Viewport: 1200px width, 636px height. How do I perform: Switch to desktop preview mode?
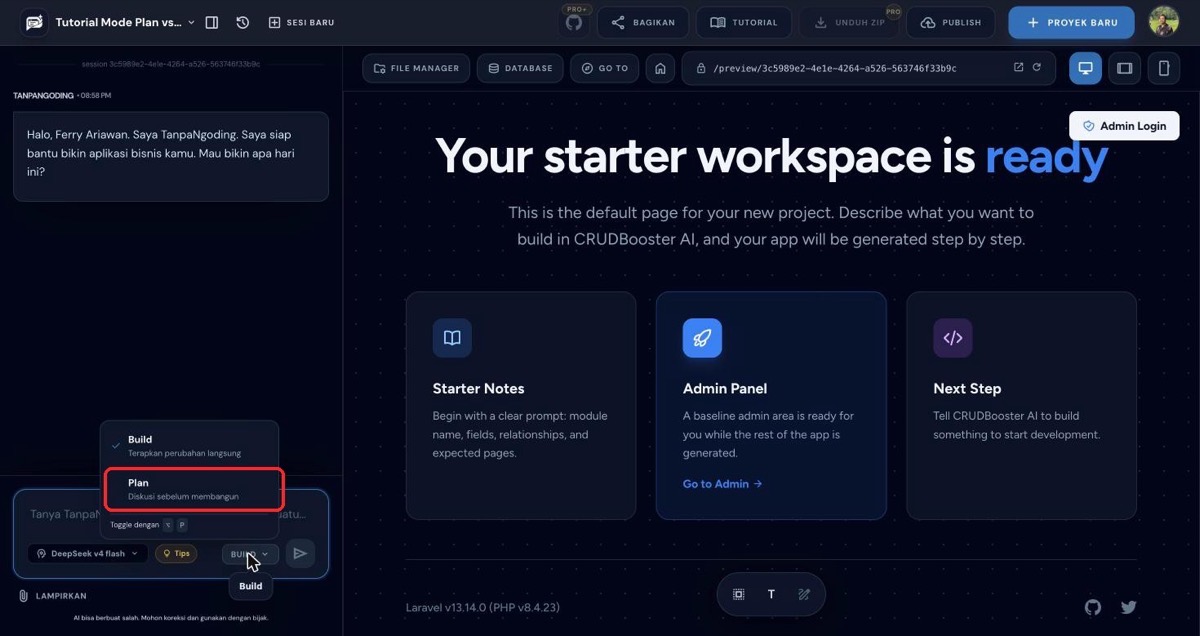(1085, 68)
